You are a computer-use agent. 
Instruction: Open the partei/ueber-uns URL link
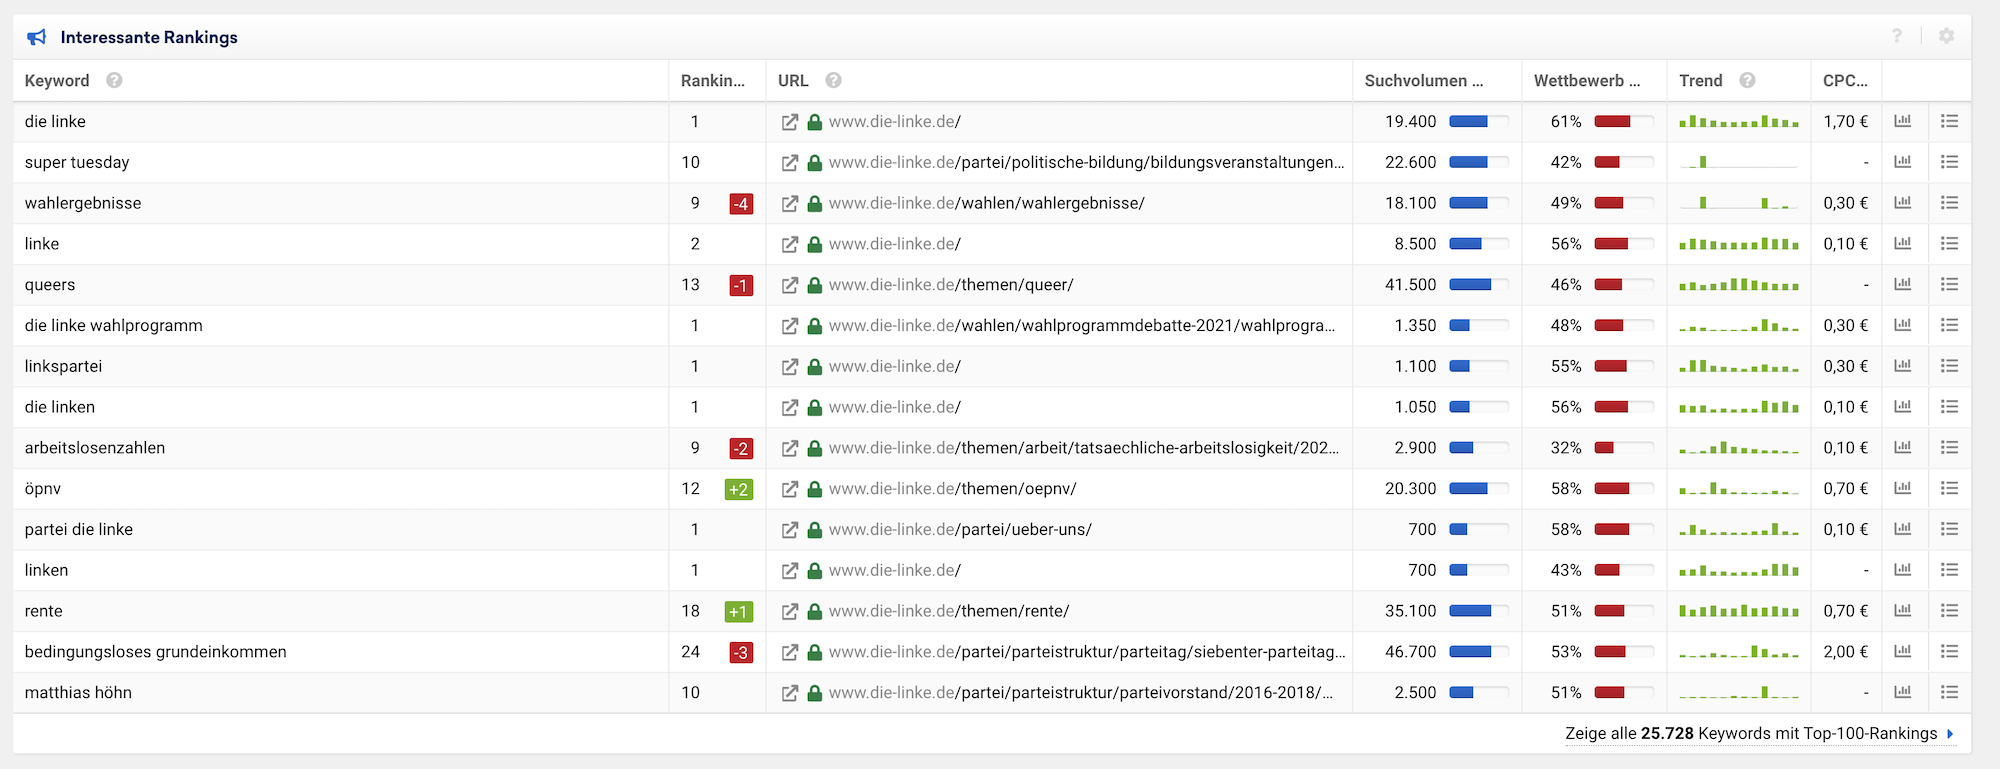(x=960, y=529)
